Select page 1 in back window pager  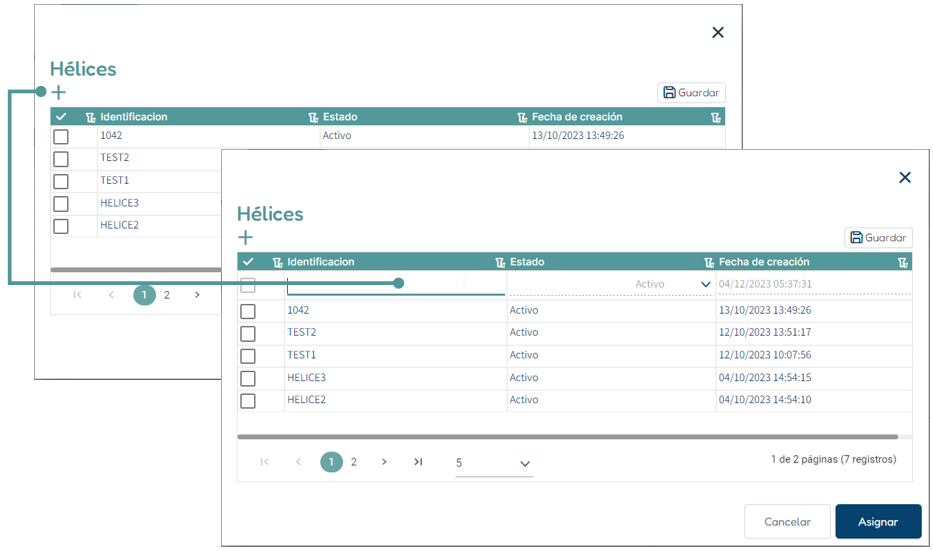pyautogui.click(x=144, y=295)
